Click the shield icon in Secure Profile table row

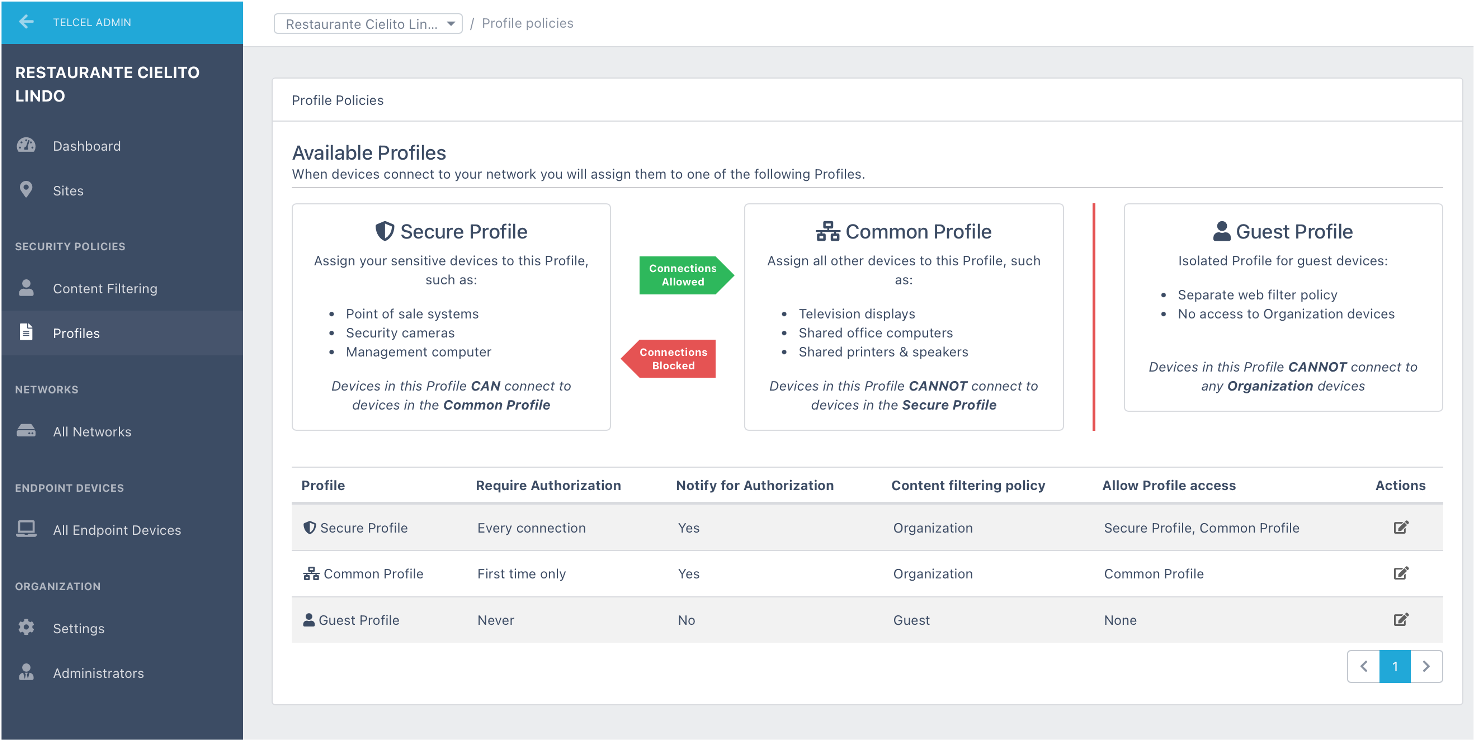click(309, 527)
